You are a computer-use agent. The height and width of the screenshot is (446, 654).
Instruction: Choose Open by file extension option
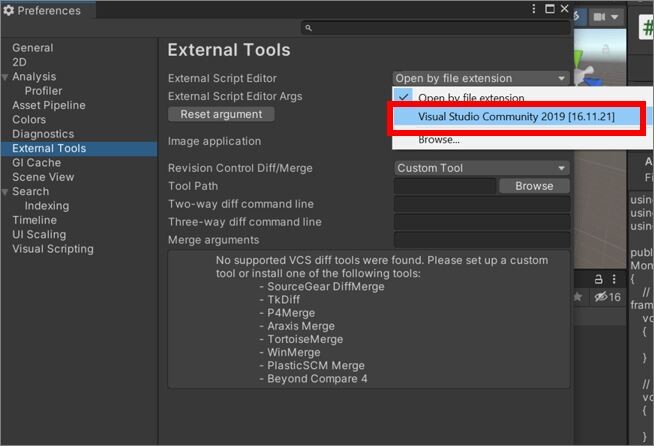[x=471, y=98]
